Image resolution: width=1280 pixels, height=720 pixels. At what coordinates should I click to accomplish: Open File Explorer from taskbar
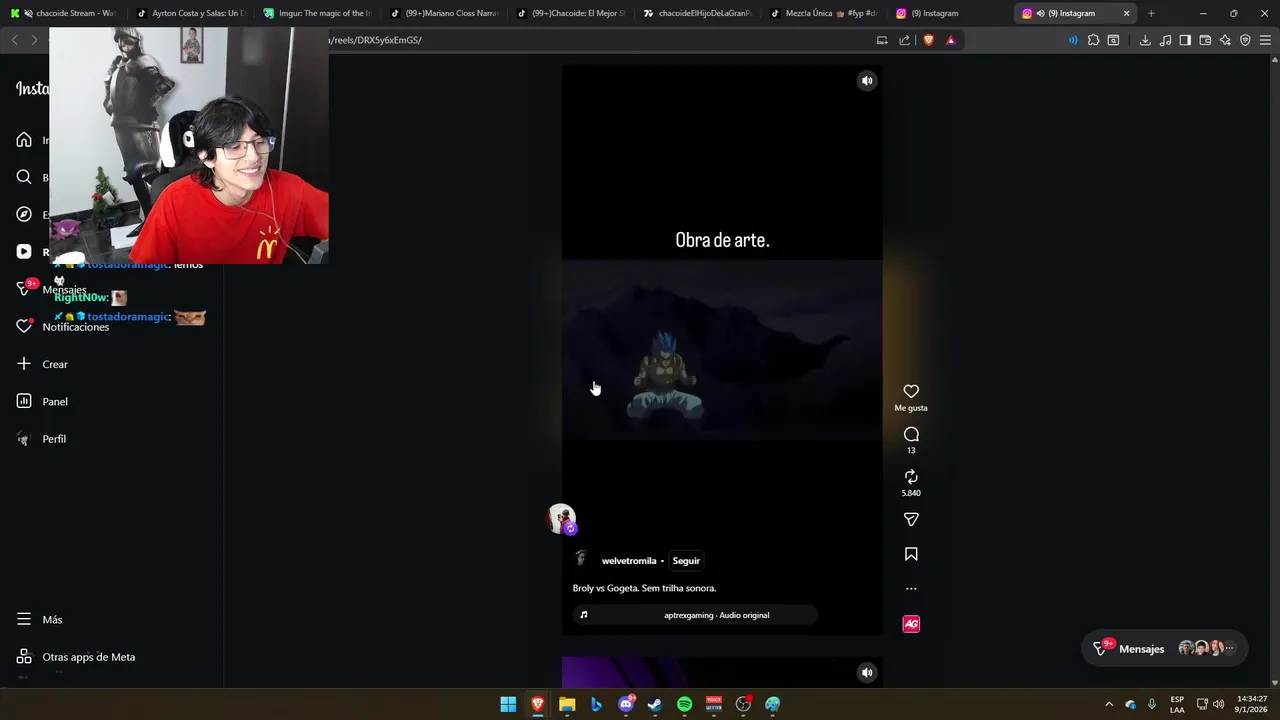click(567, 704)
